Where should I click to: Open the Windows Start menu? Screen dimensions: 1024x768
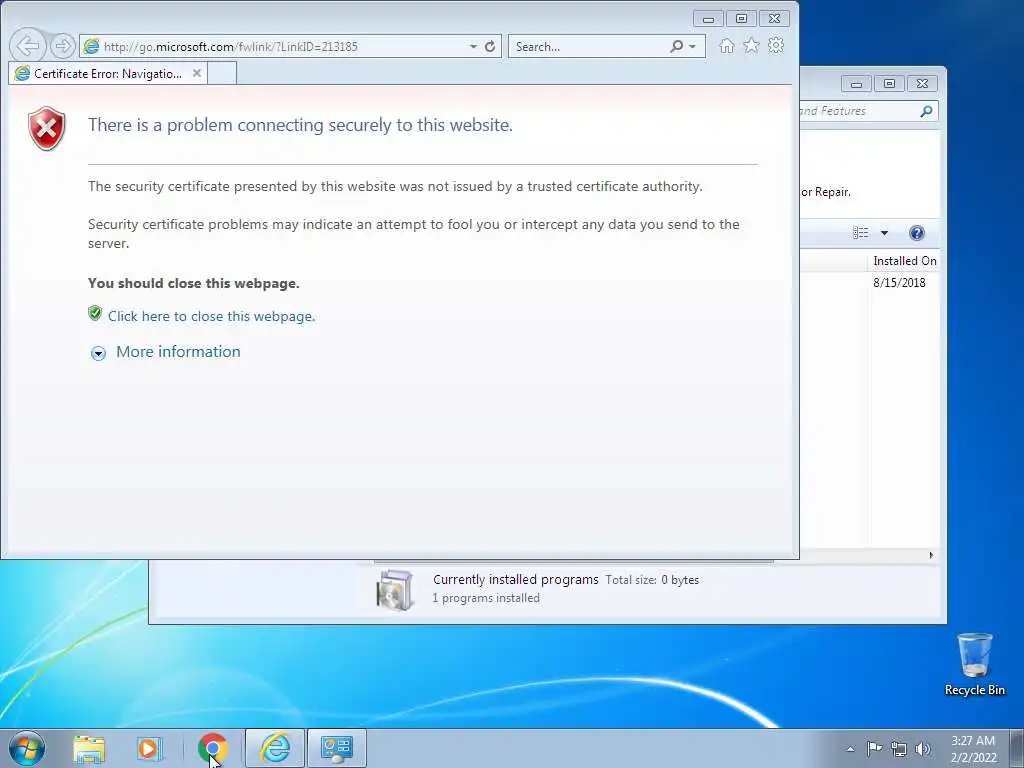pyautogui.click(x=26, y=748)
